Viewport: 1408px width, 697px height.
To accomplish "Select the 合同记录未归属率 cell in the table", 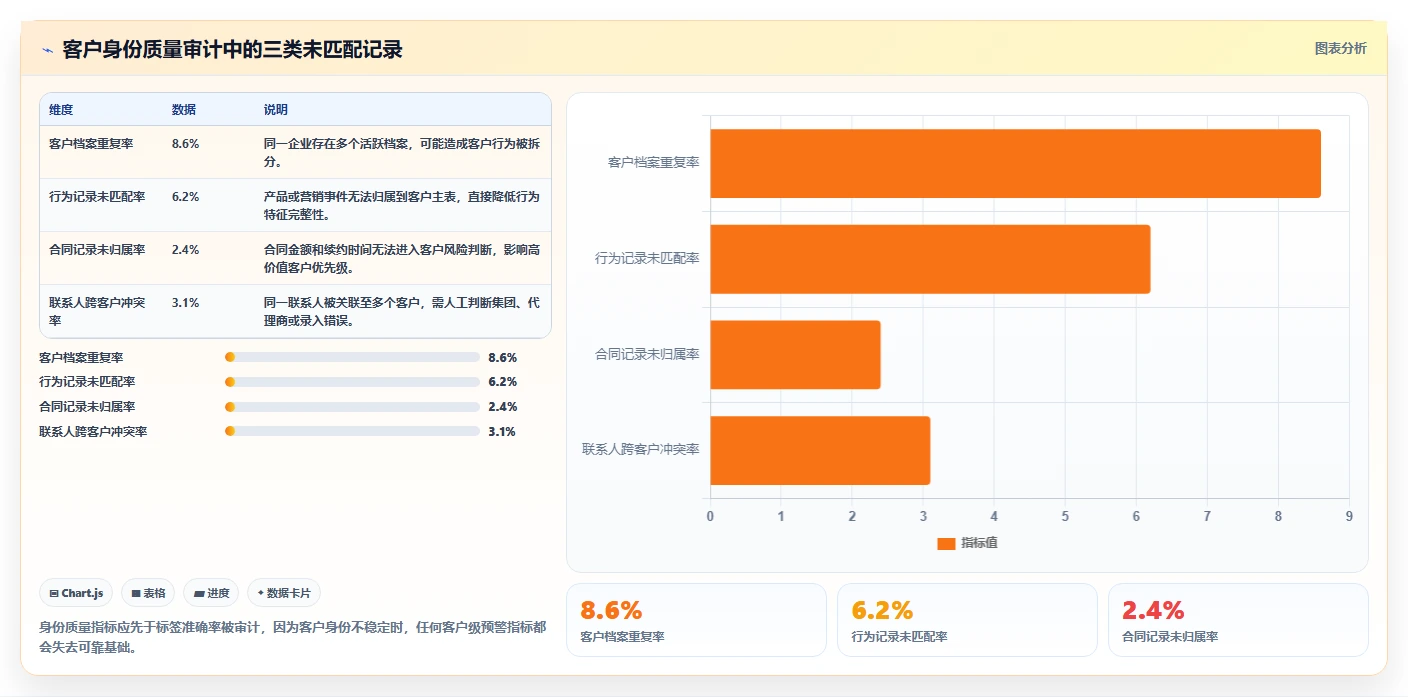I will [x=97, y=250].
